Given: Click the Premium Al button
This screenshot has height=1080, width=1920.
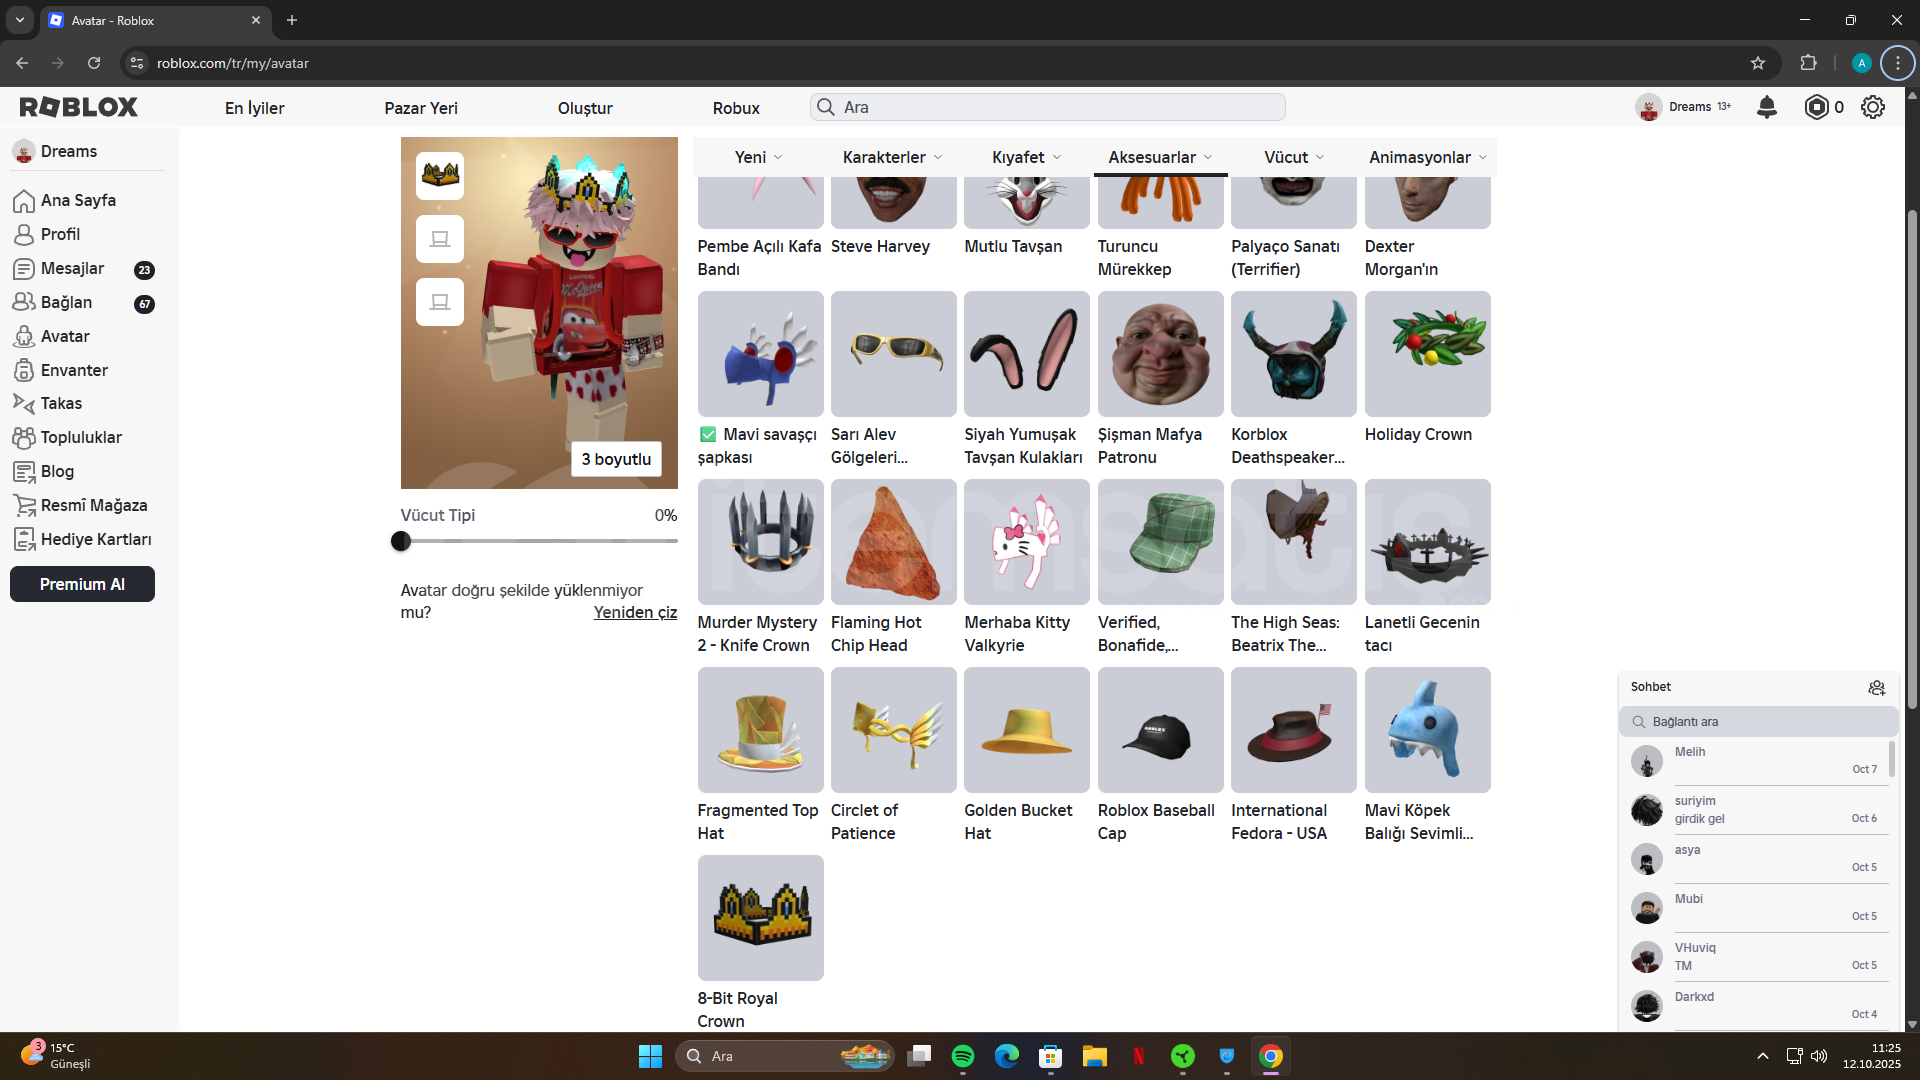Looking at the screenshot, I should tap(82, 584).
